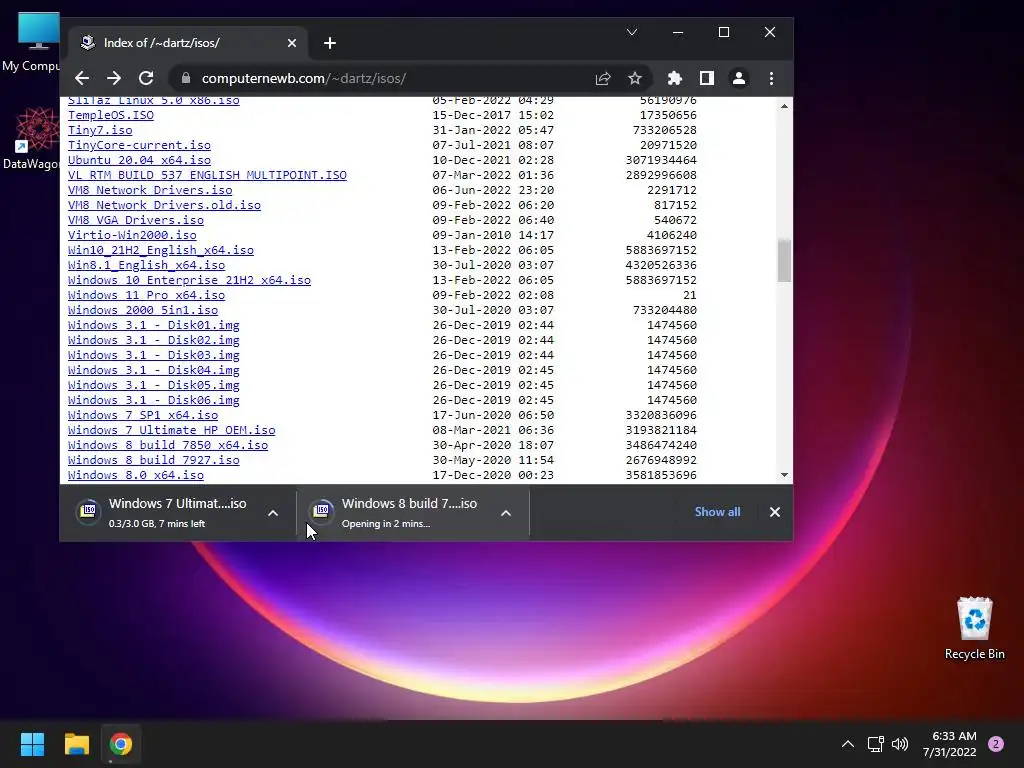Open File Explorer from the taskbar
This screenshot has width=1024, height=768.
click(x=76, y=744)
